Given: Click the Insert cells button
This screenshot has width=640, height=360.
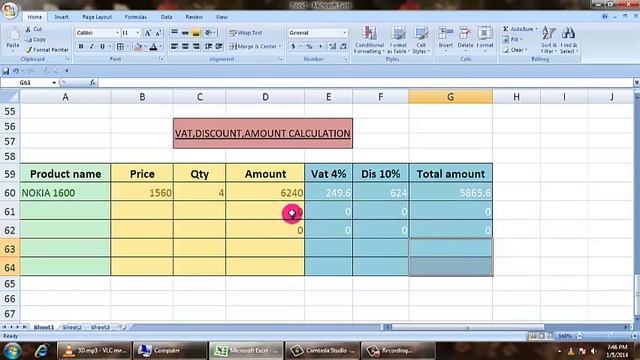Looking at the screenshot, I should pyautogui.click(x=446, y=38).
